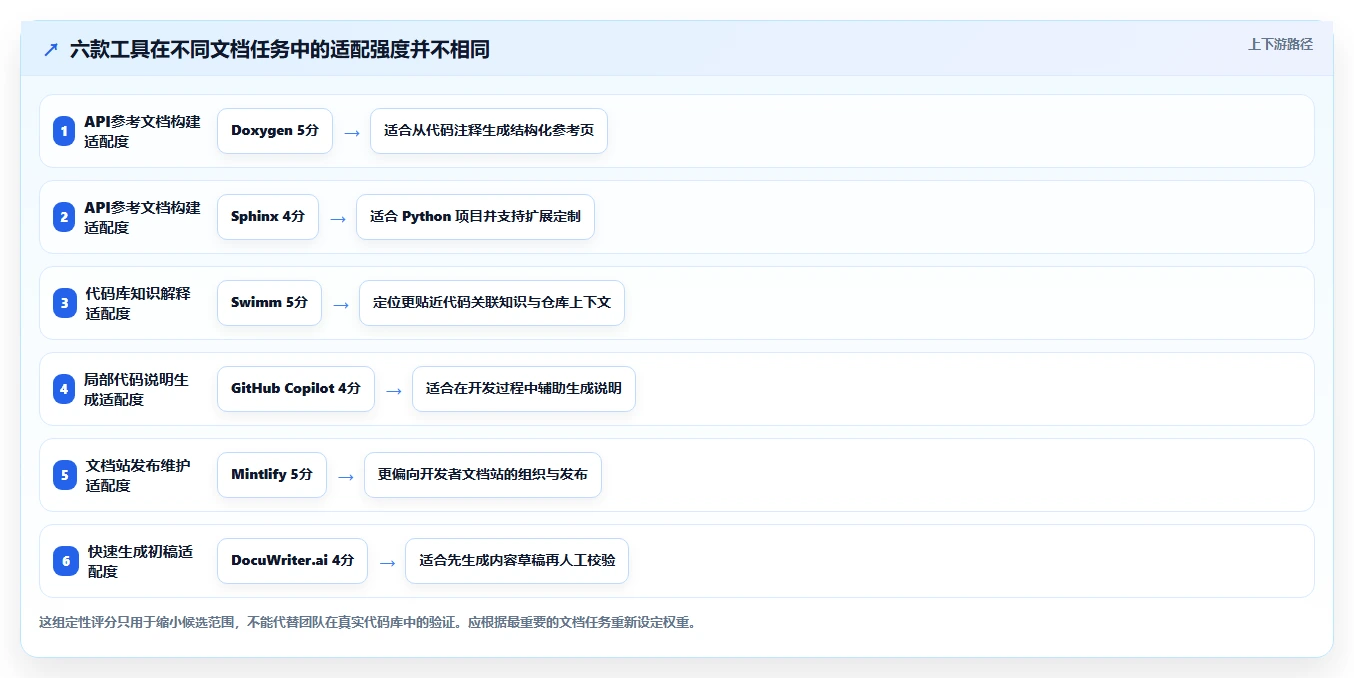Click the label 文档站发布维护适配度
Image resolution: width=1354 pixels, height=678 pixels.
pyautogui.click(x=138, y=475)
